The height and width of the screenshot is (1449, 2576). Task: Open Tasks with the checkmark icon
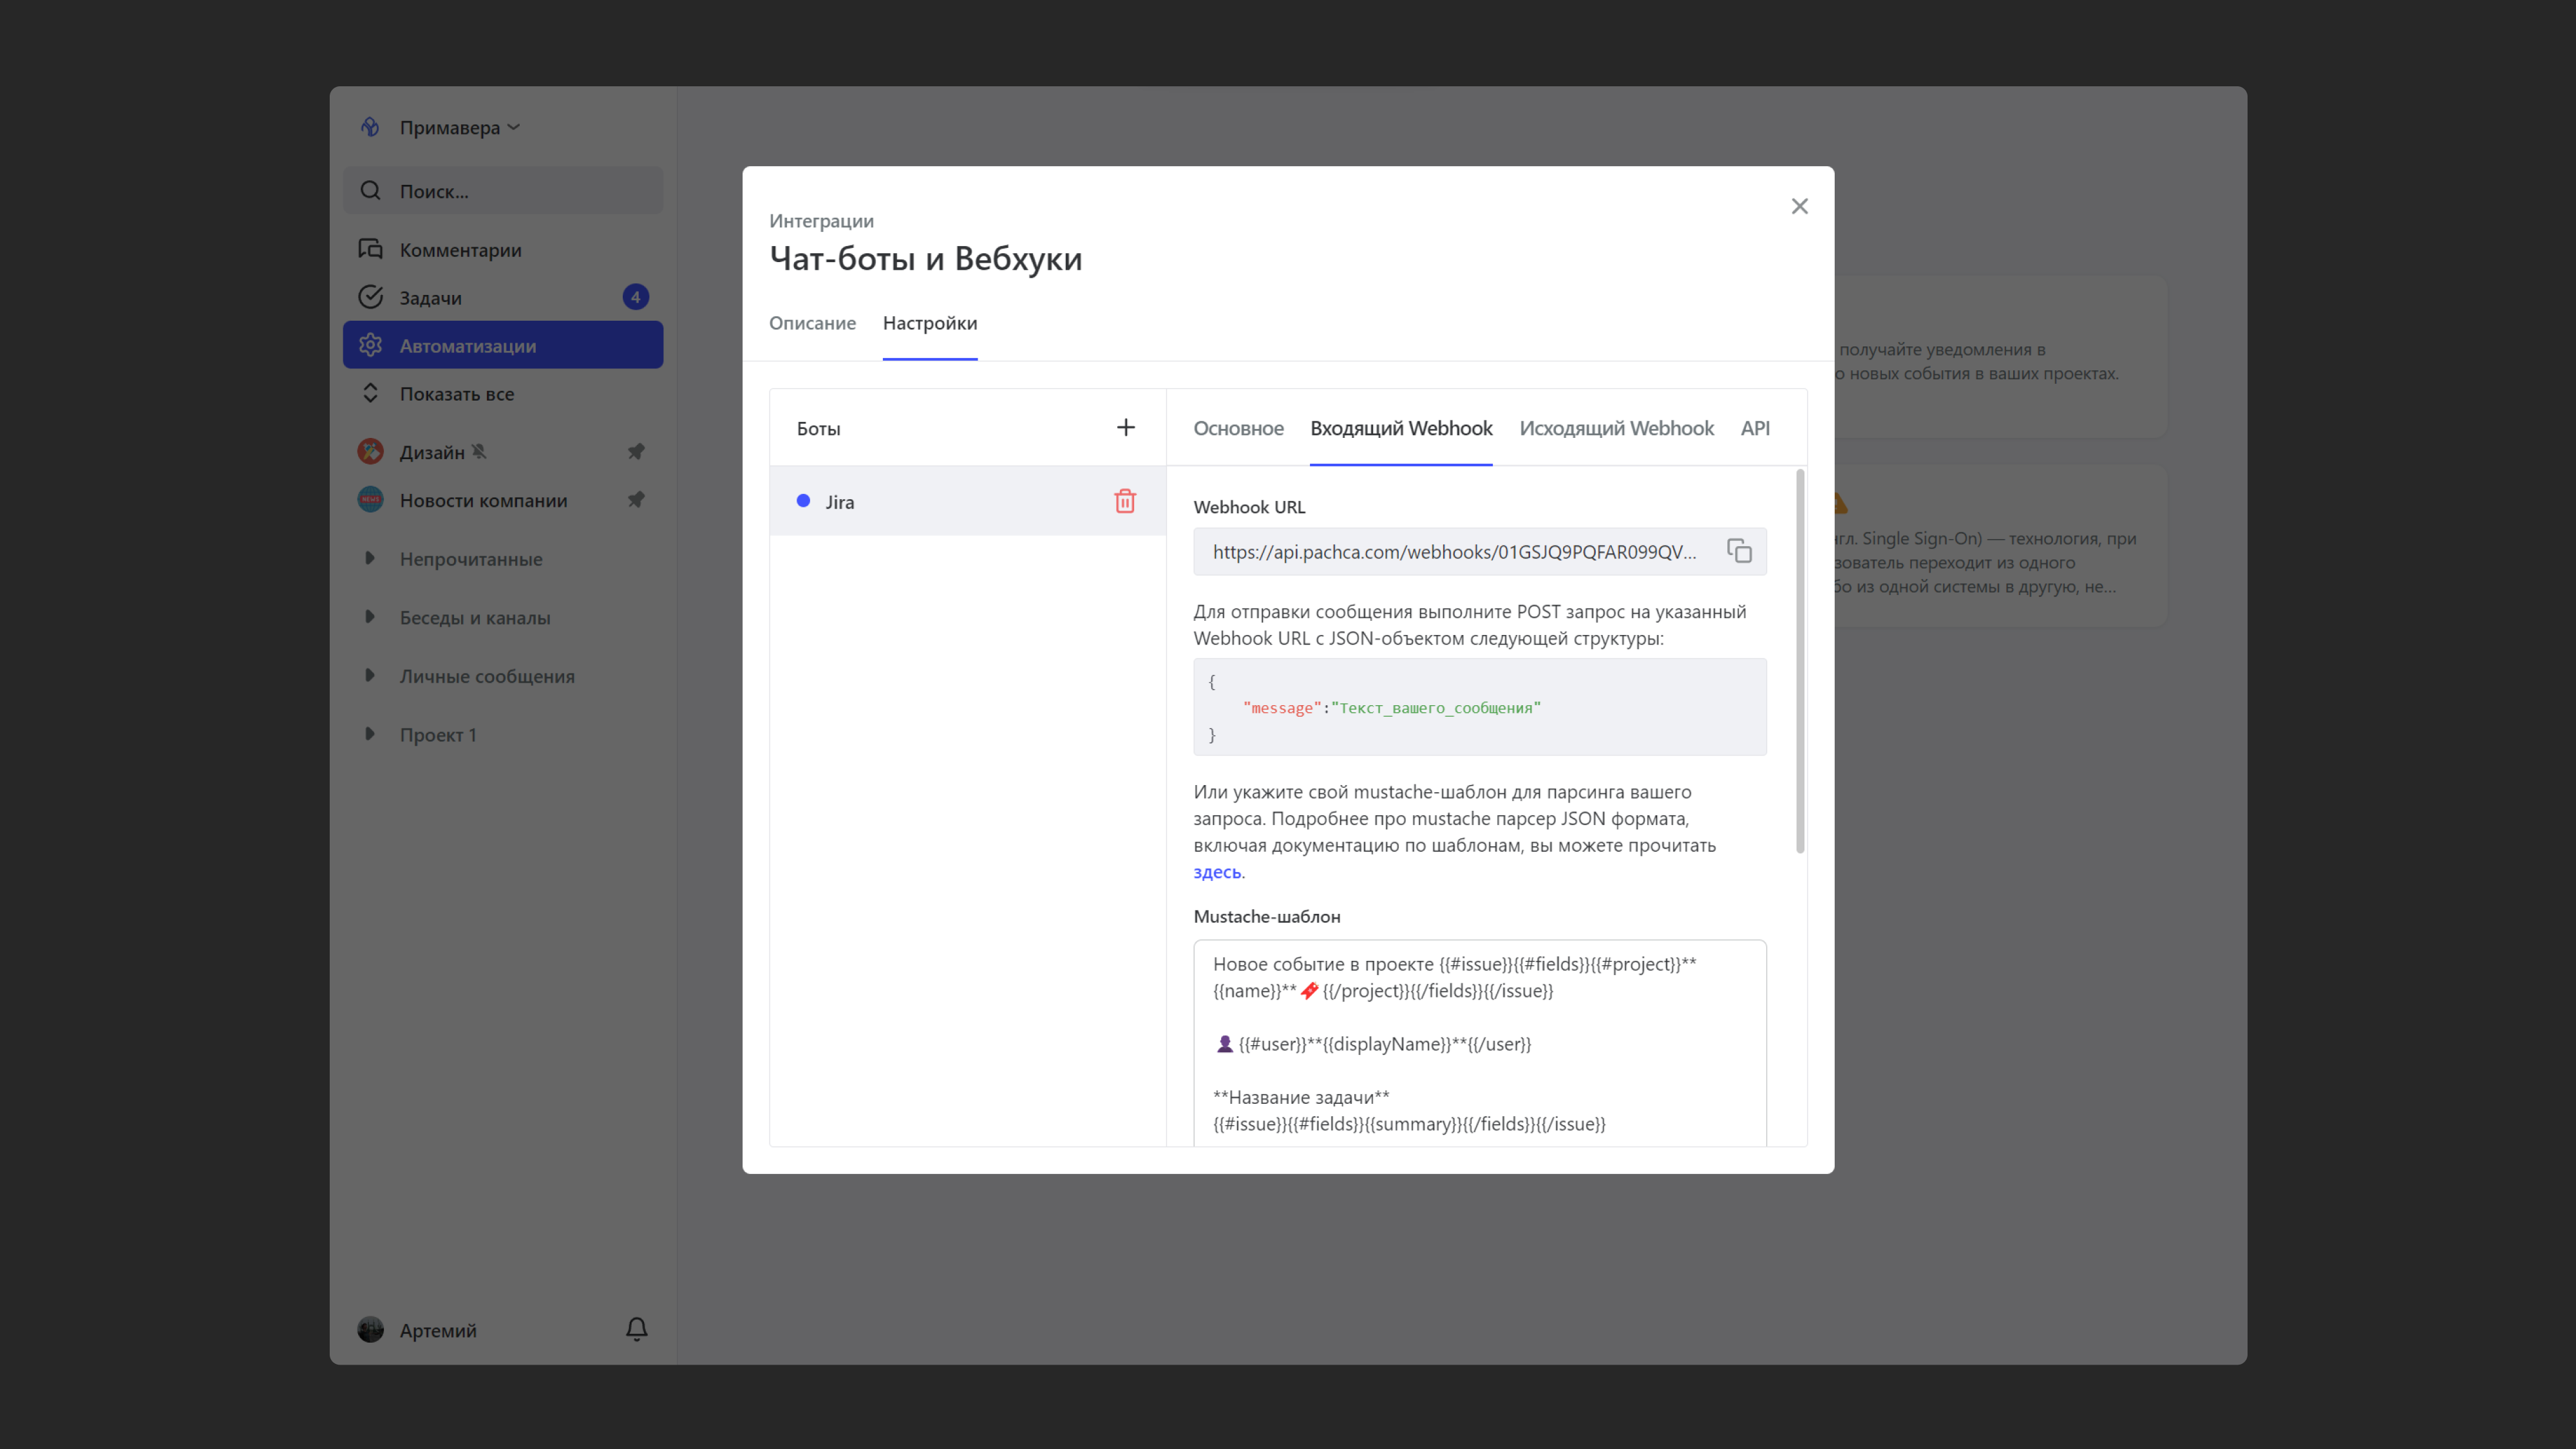(x=371, y=297)
